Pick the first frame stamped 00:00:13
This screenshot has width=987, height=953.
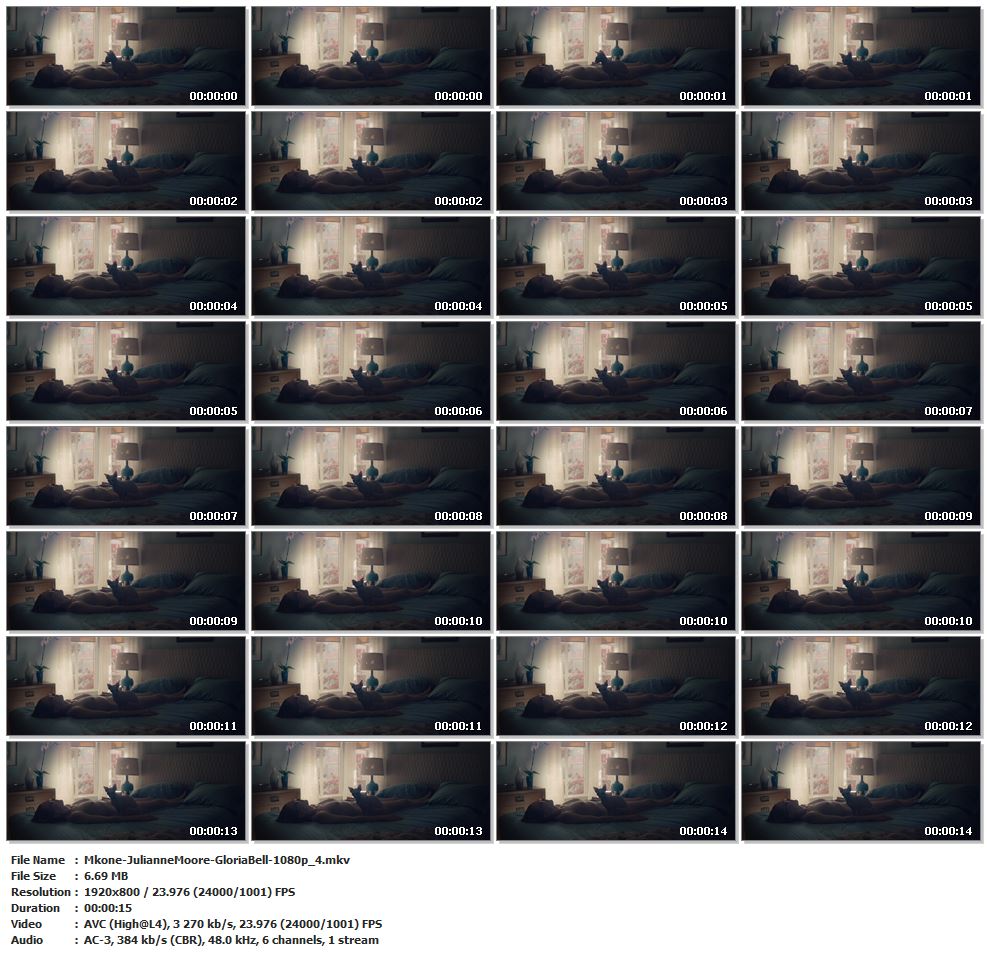point(126,792)
